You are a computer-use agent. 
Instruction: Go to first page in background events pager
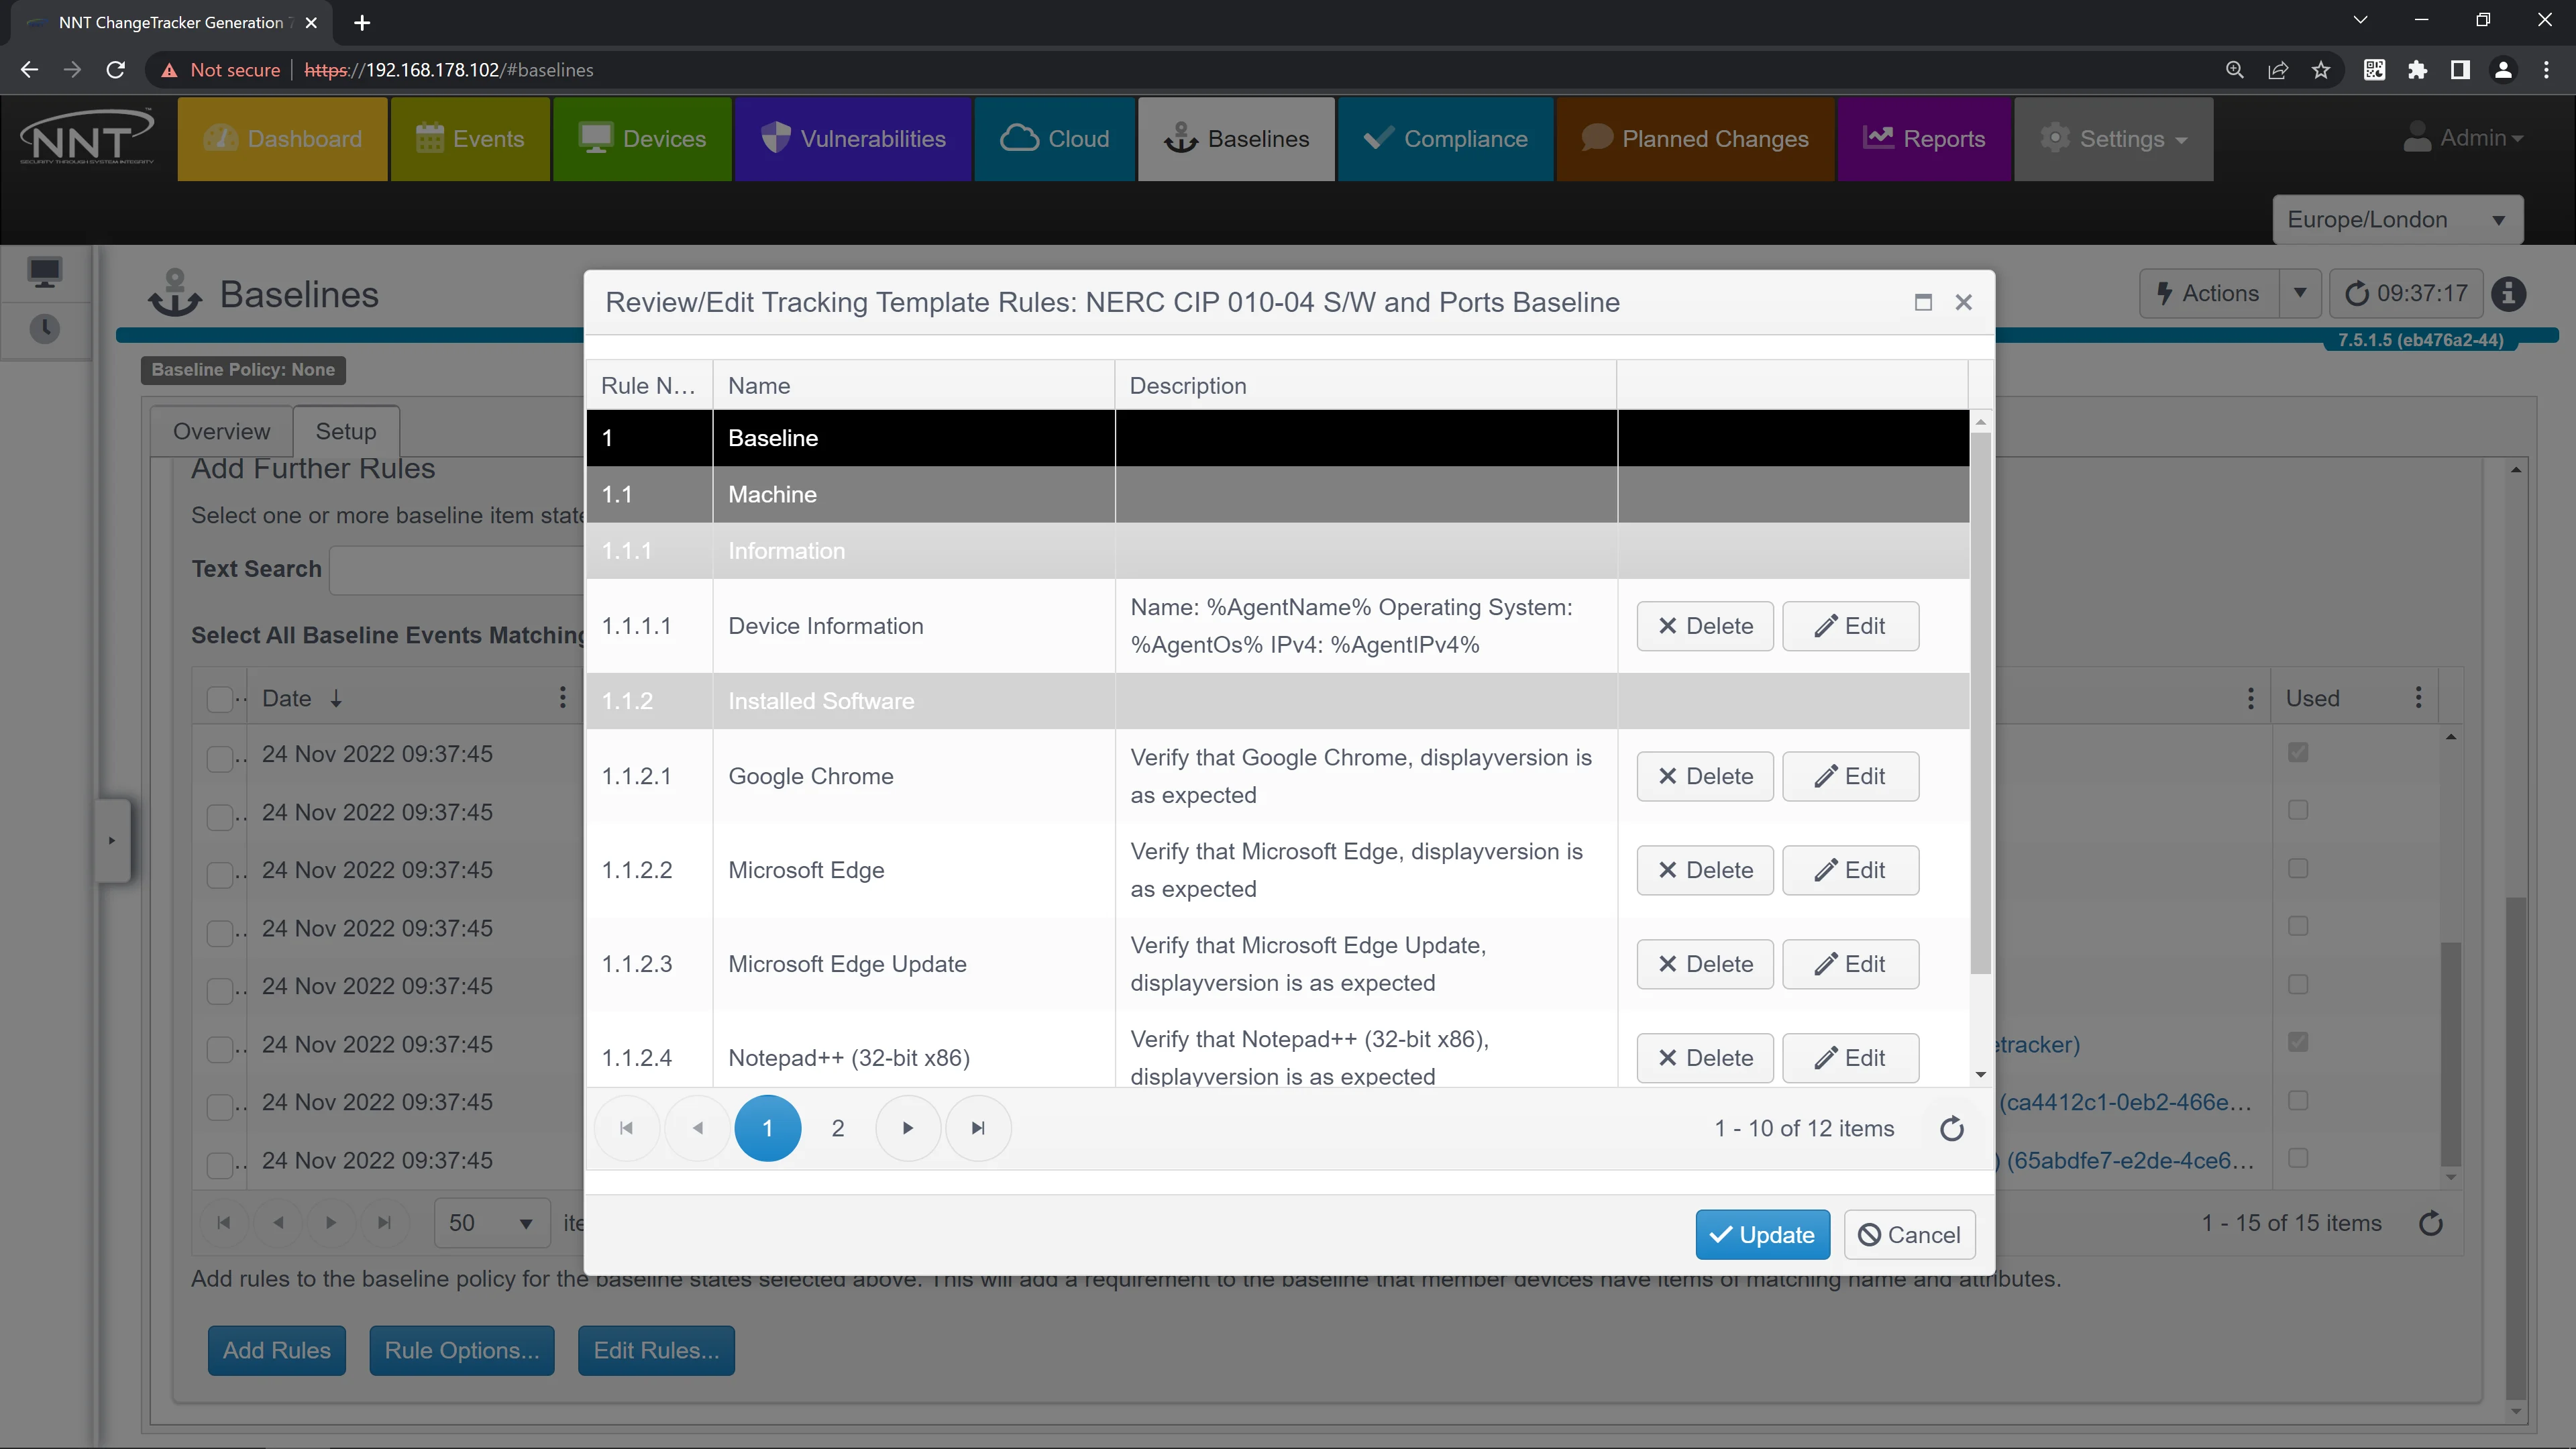[224, 1223]
